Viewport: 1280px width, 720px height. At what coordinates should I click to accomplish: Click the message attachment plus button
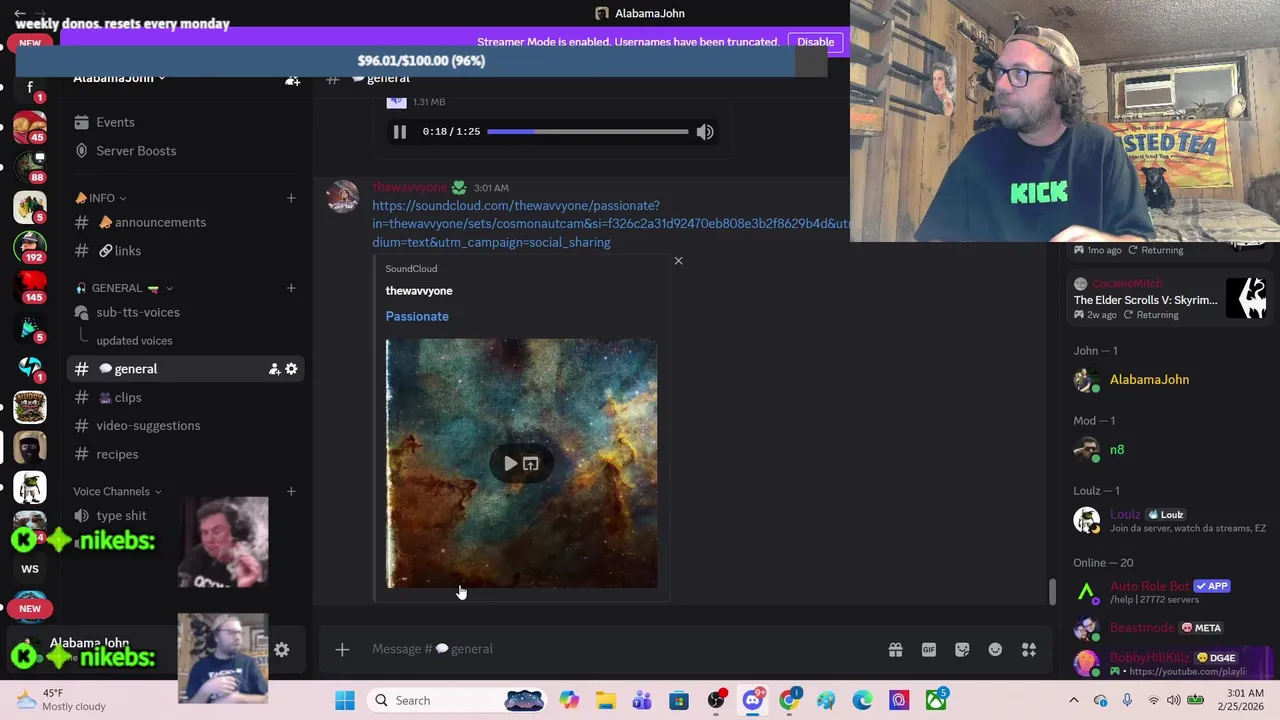click(342, 650)
